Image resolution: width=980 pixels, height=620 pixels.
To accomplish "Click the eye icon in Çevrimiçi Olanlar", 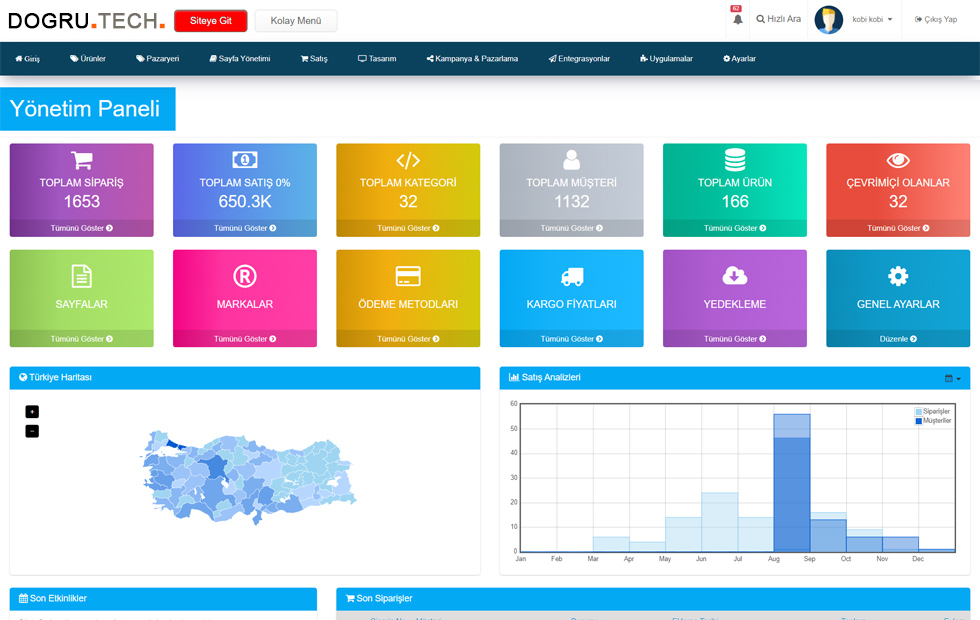I will 898,160.
